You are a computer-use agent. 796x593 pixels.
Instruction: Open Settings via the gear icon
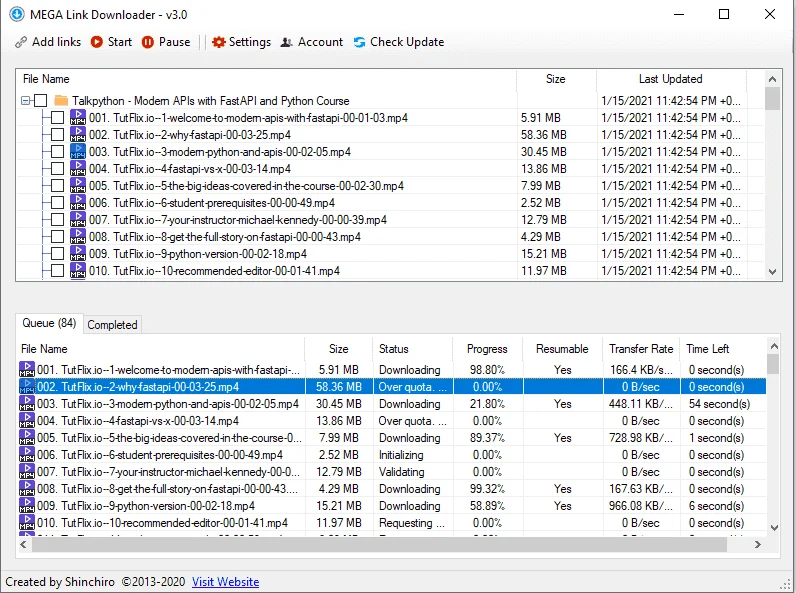click(x=218, y=42)
